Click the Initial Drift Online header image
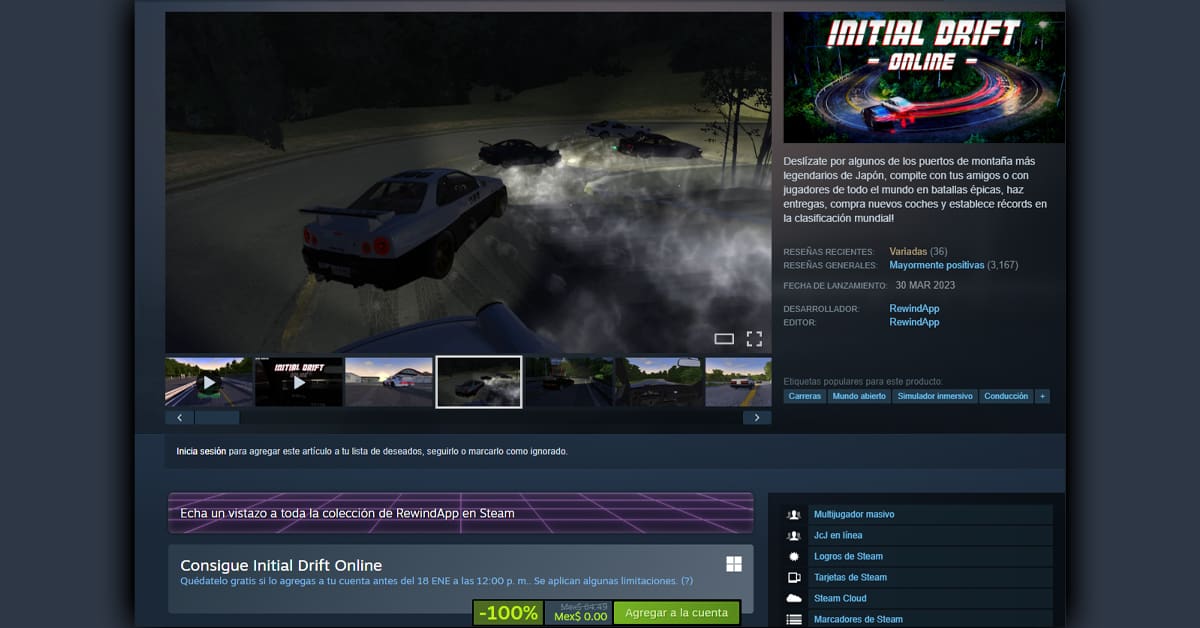Screen dimensions: 1200x628 924,77
